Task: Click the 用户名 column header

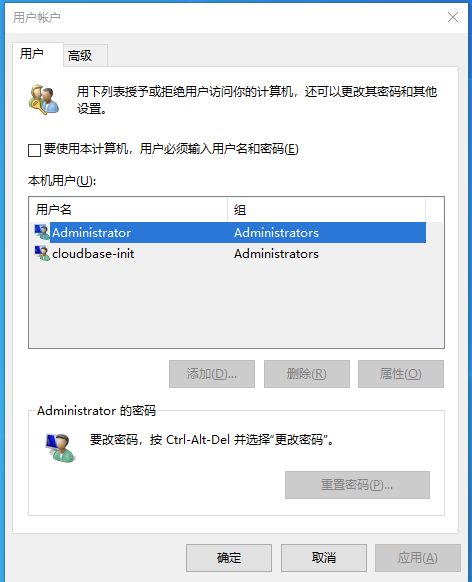Action: click(128, 210)
